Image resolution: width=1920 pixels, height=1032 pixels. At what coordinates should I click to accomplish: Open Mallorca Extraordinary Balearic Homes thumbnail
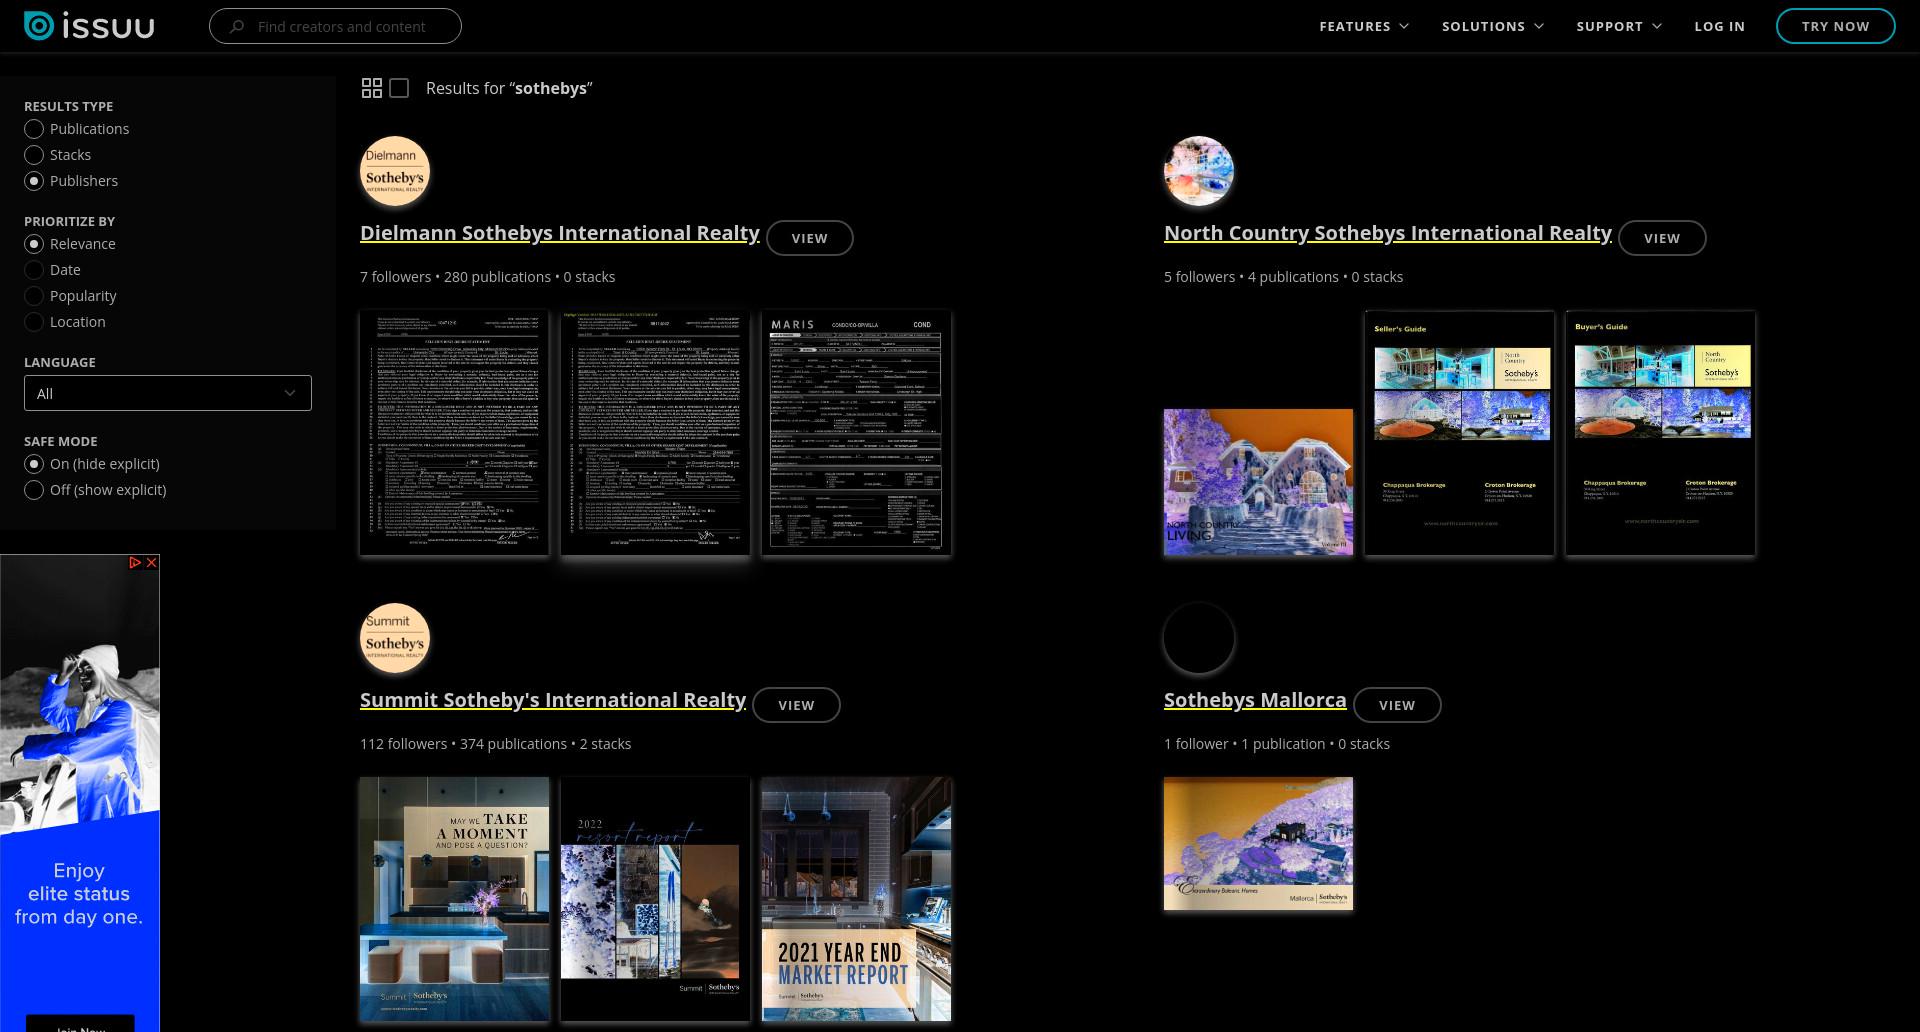click(1258, 844)
